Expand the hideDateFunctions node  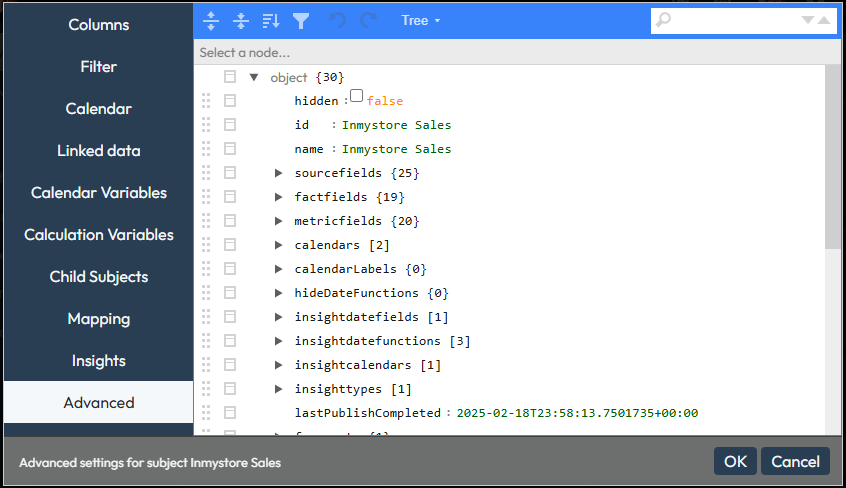click(x=278, y=293)
